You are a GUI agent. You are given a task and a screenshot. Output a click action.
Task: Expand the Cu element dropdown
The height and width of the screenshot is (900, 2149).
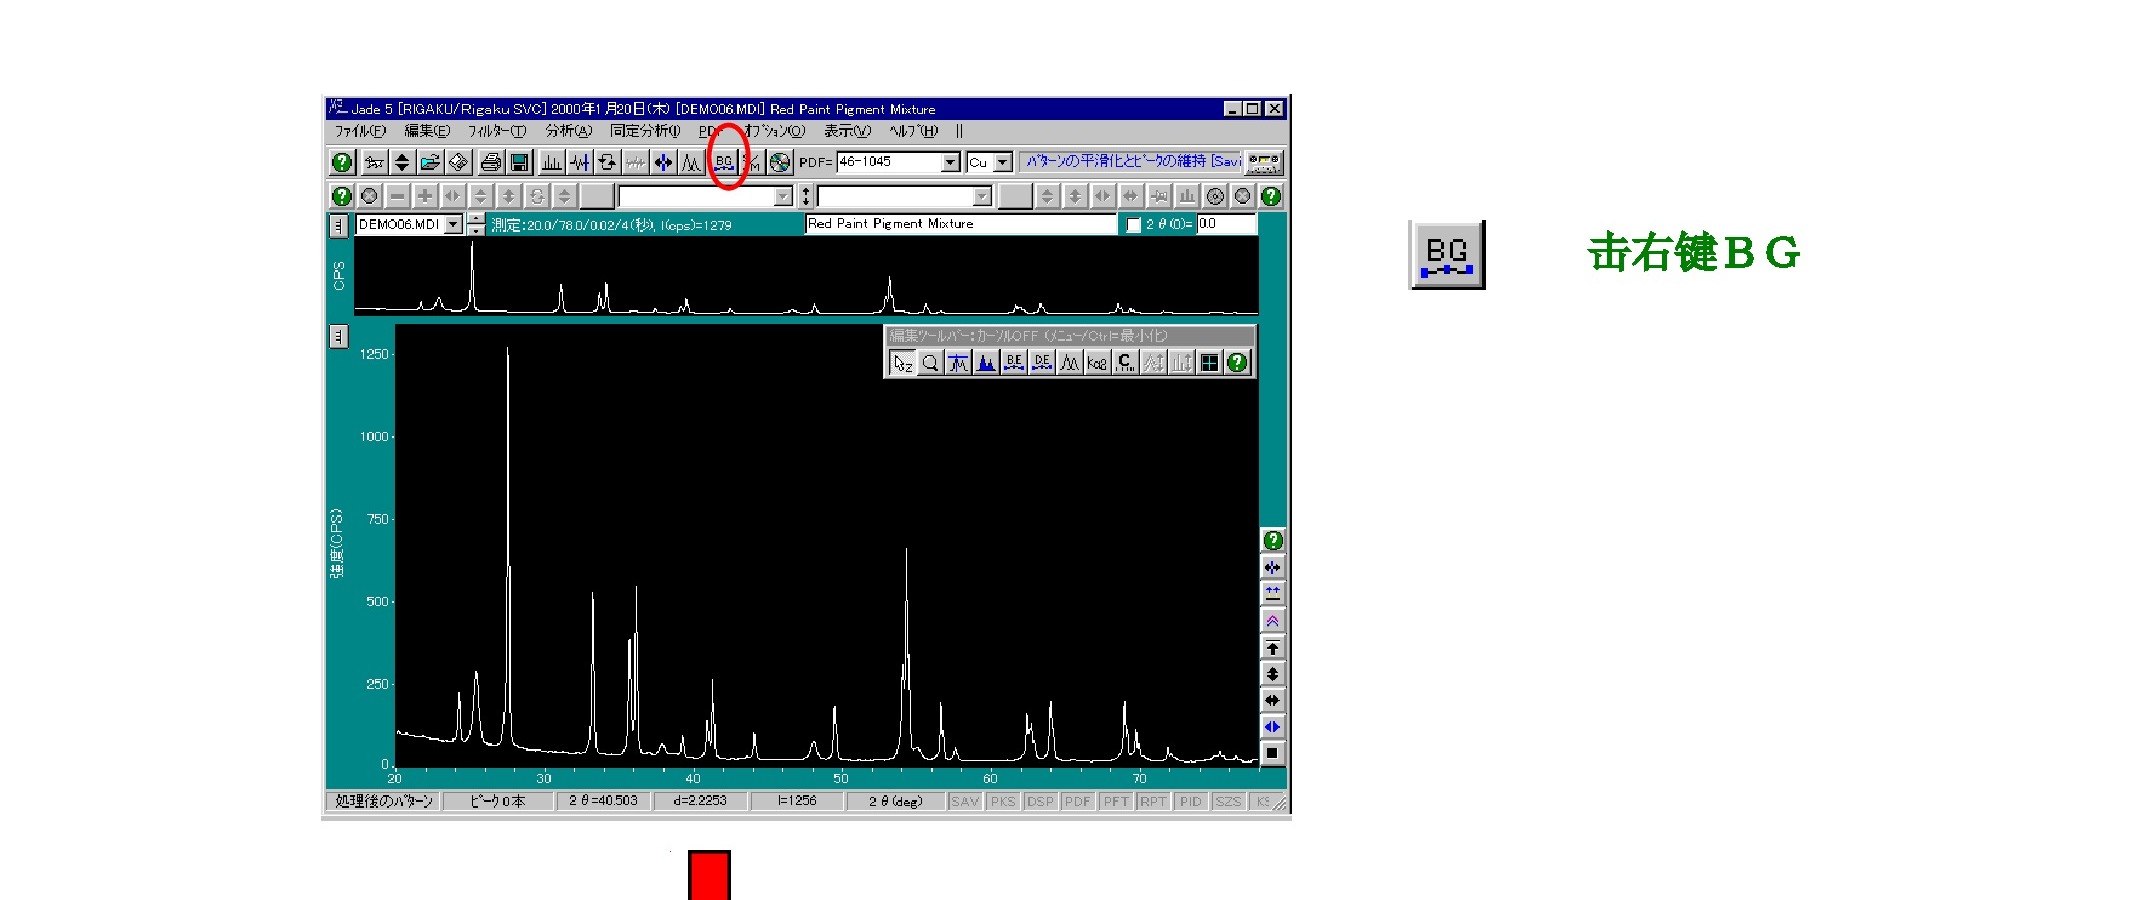[x=1003, y=162]
